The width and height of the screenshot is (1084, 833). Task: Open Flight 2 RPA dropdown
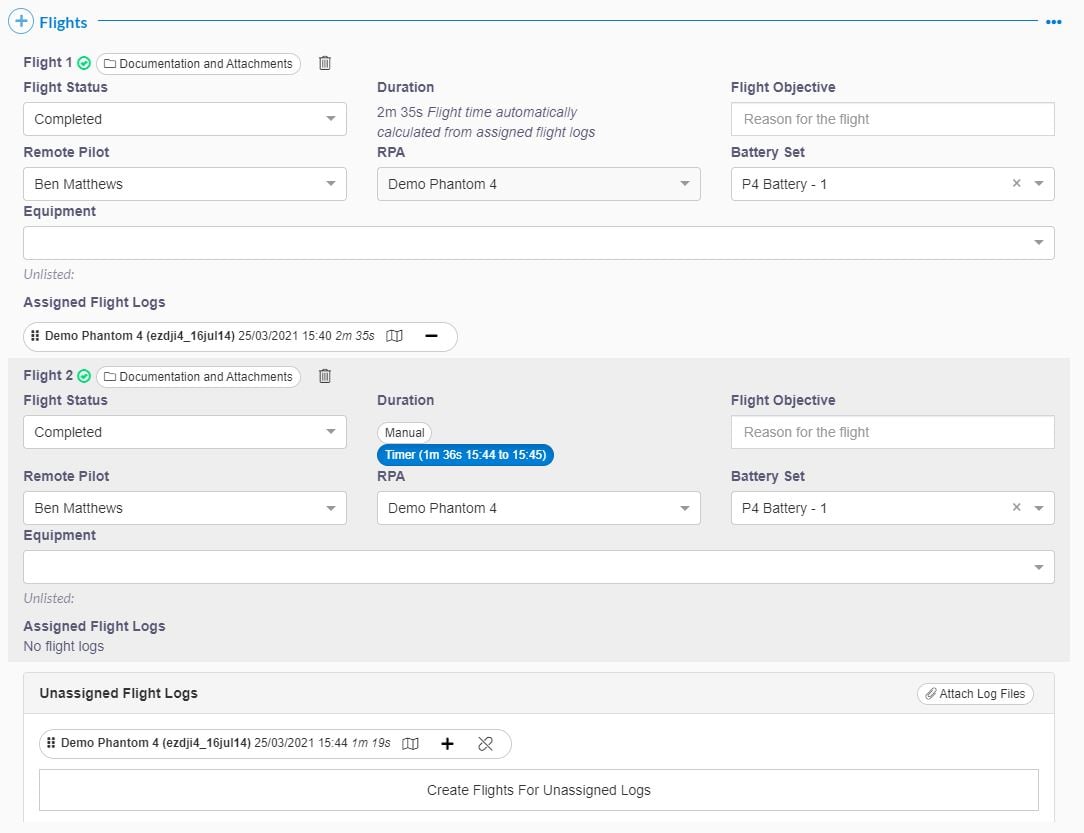(x=538, y=508)
